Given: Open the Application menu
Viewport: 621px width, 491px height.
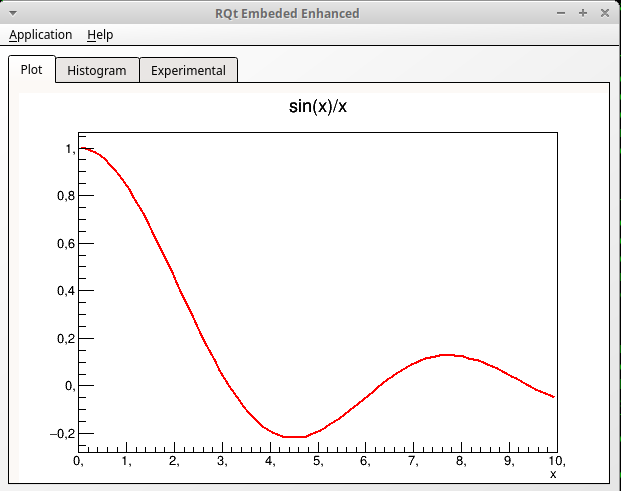Looking at the screenshot, I should click(x=40, y=35).
